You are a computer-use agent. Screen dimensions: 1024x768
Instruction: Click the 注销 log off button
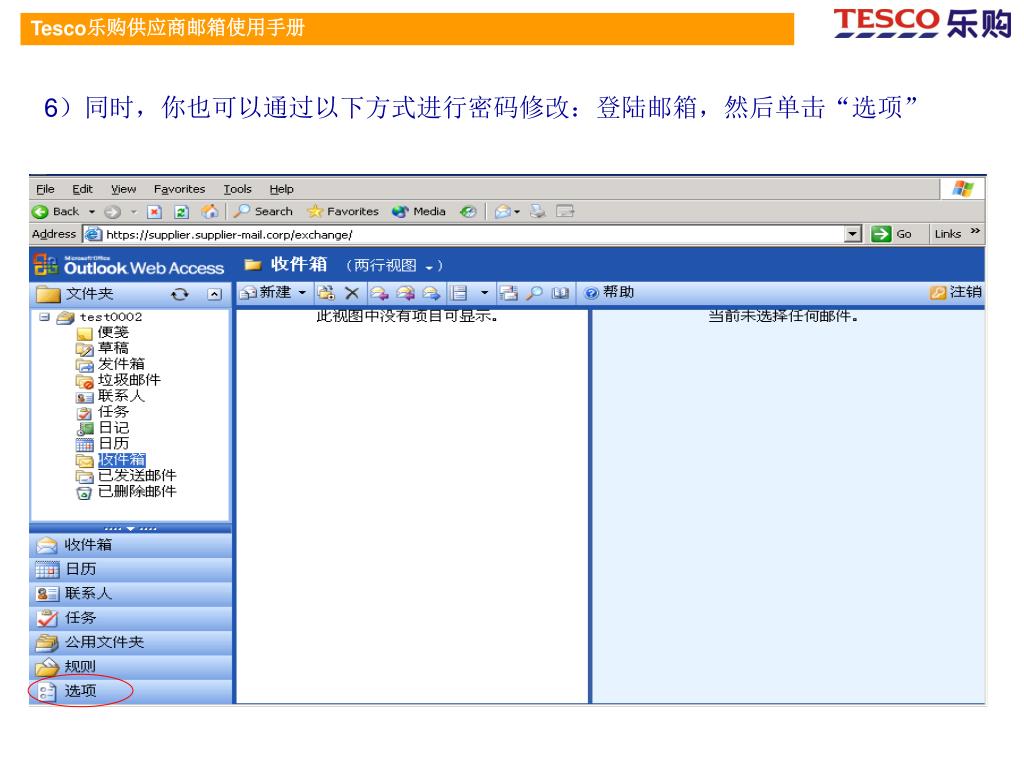tap(956, 293)
